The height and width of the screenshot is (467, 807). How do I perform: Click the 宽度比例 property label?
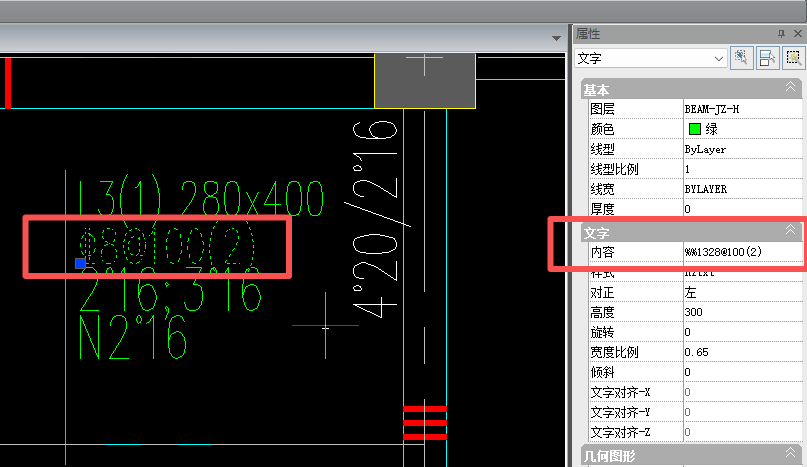[615, 352]
